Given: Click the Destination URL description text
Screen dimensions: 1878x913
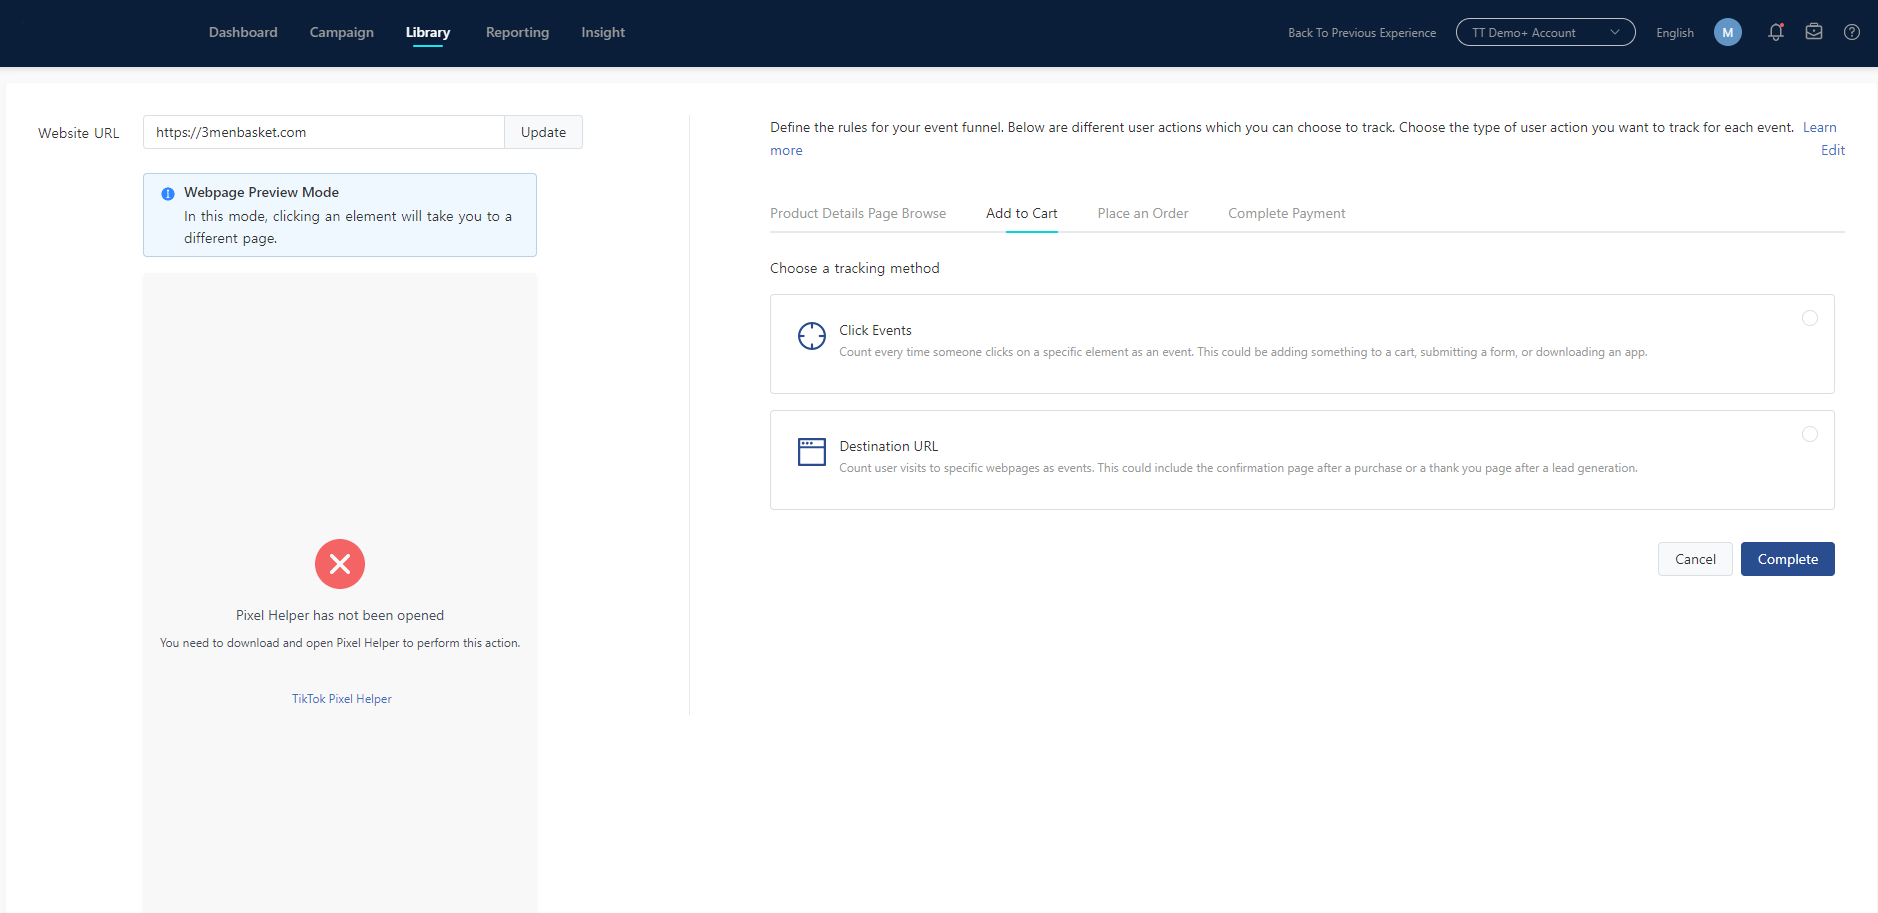Looking at the screenshot, I should tap(1238, 468).
